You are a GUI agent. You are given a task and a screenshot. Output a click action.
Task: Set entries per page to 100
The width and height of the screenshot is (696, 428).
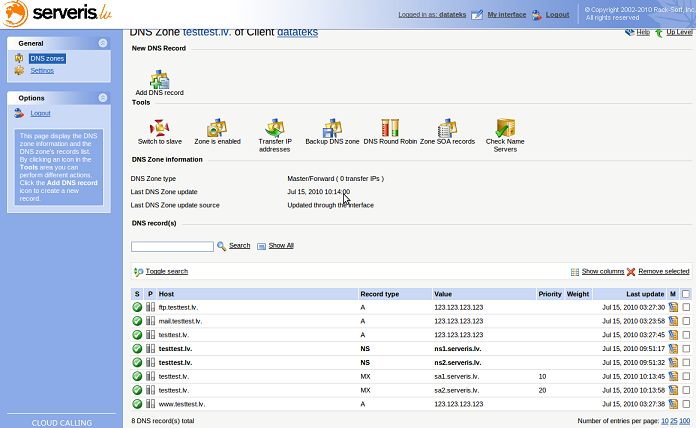[x=684, y=421]
